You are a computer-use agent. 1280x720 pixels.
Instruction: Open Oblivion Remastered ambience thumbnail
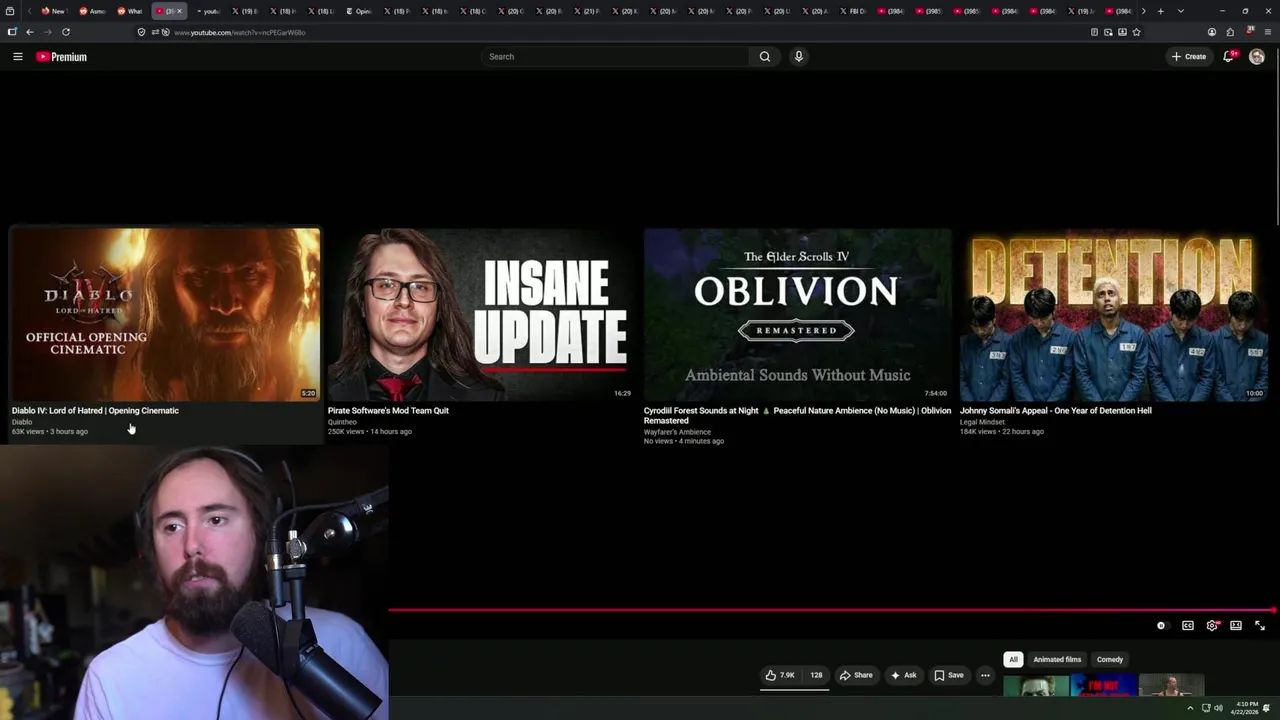[797, 314]
